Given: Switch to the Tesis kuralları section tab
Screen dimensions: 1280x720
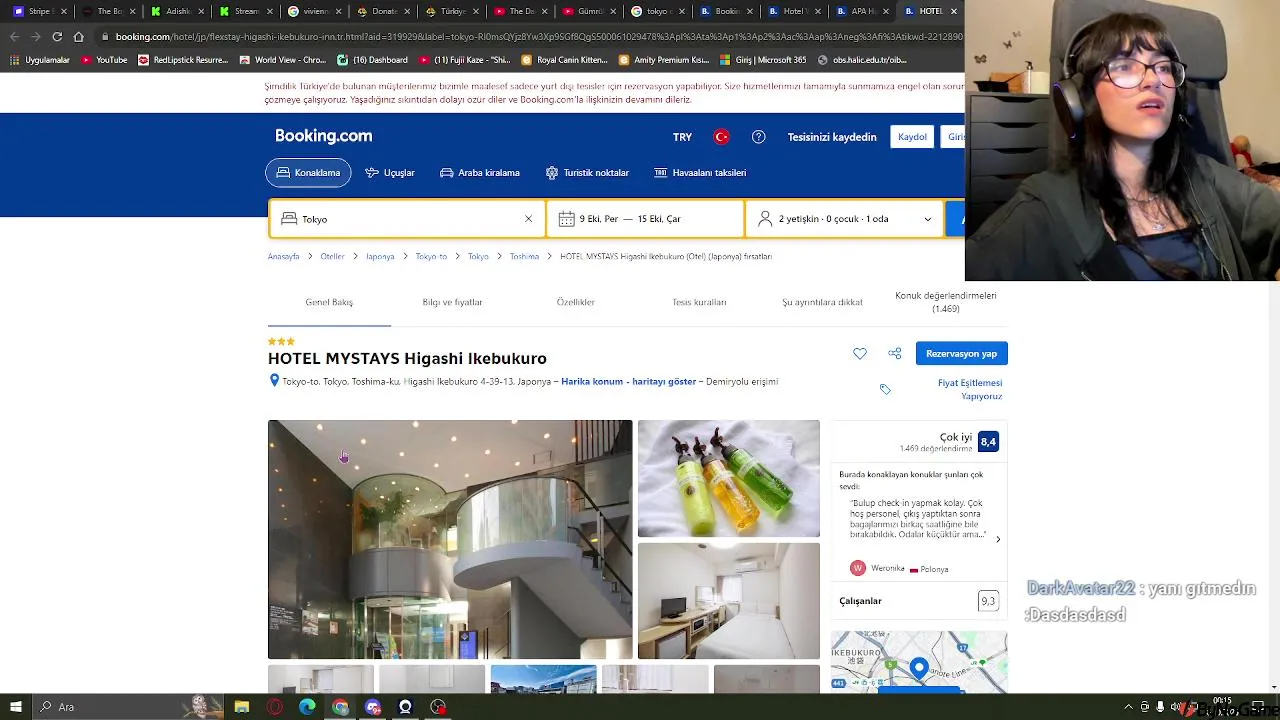Looking at the screenshot, I should pos(699,302).
